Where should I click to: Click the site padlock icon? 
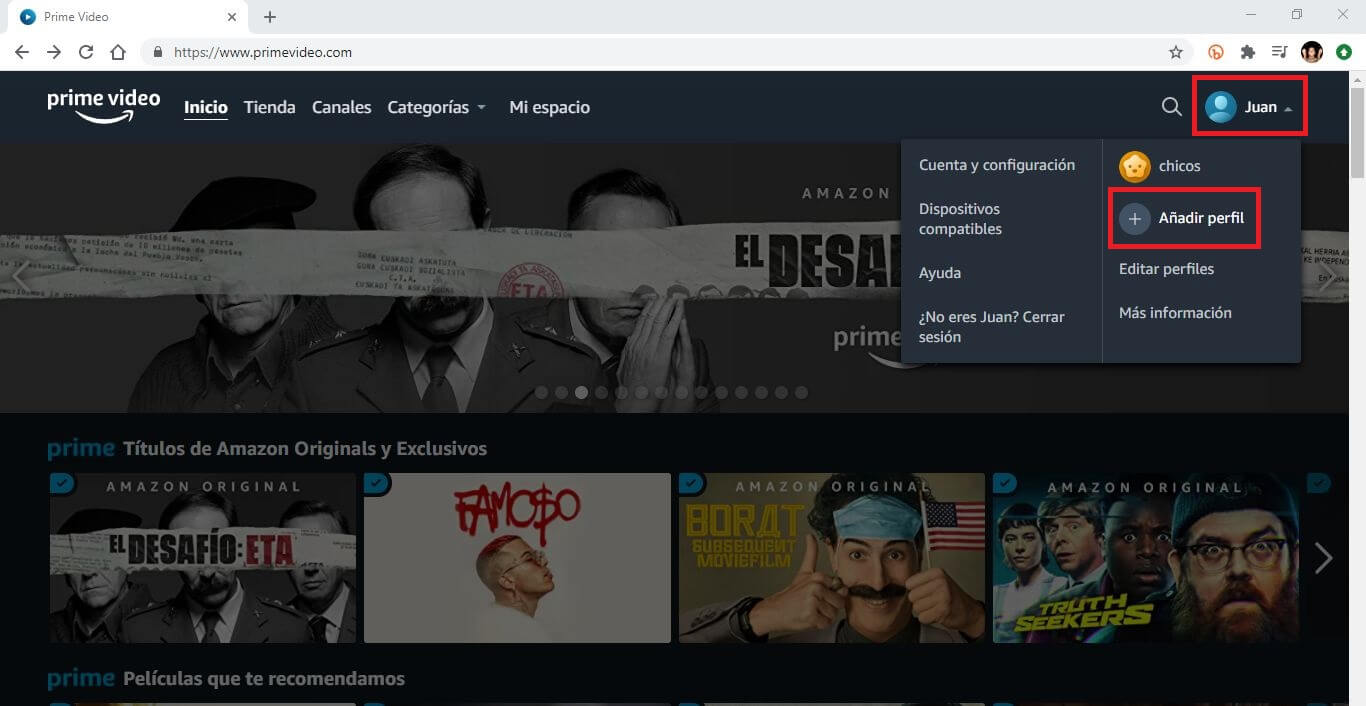tap(158, 52)
